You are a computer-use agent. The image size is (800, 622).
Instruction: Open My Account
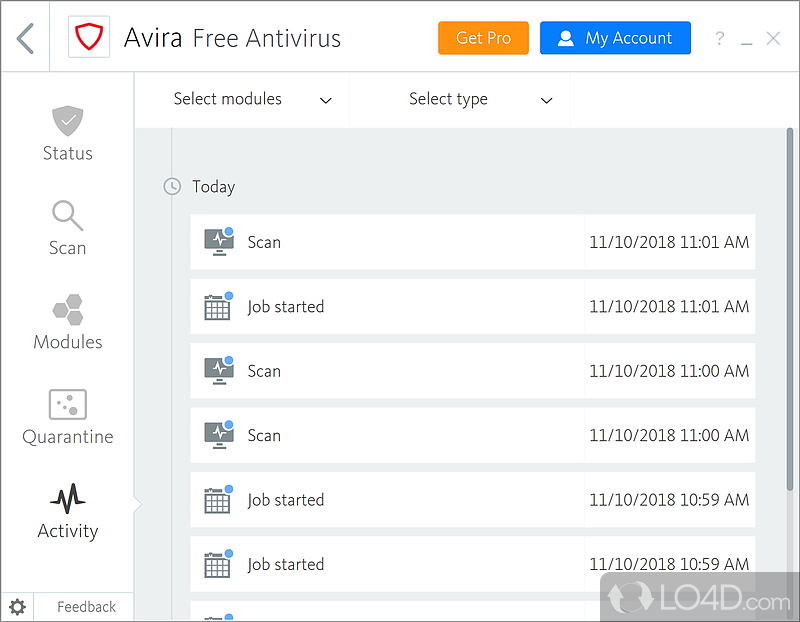[615, 38]
